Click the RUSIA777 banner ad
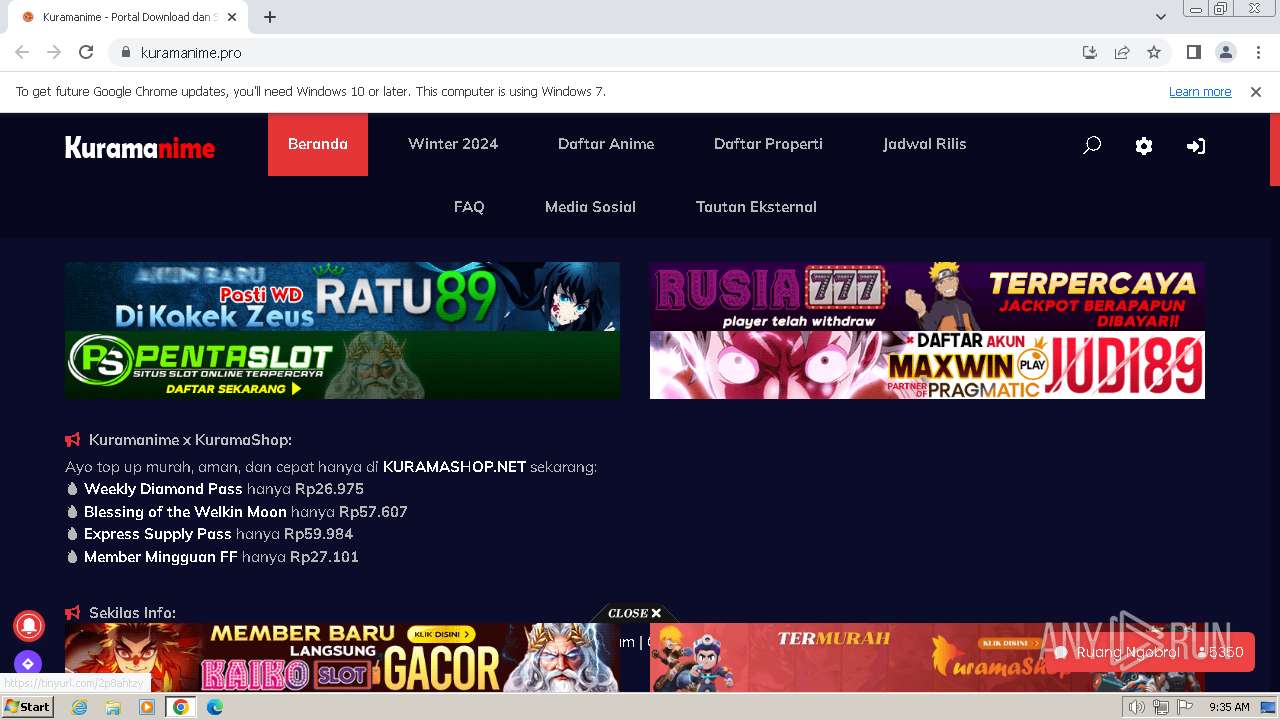This screenshot has width=1280, height=720. [x=927, y=296]
